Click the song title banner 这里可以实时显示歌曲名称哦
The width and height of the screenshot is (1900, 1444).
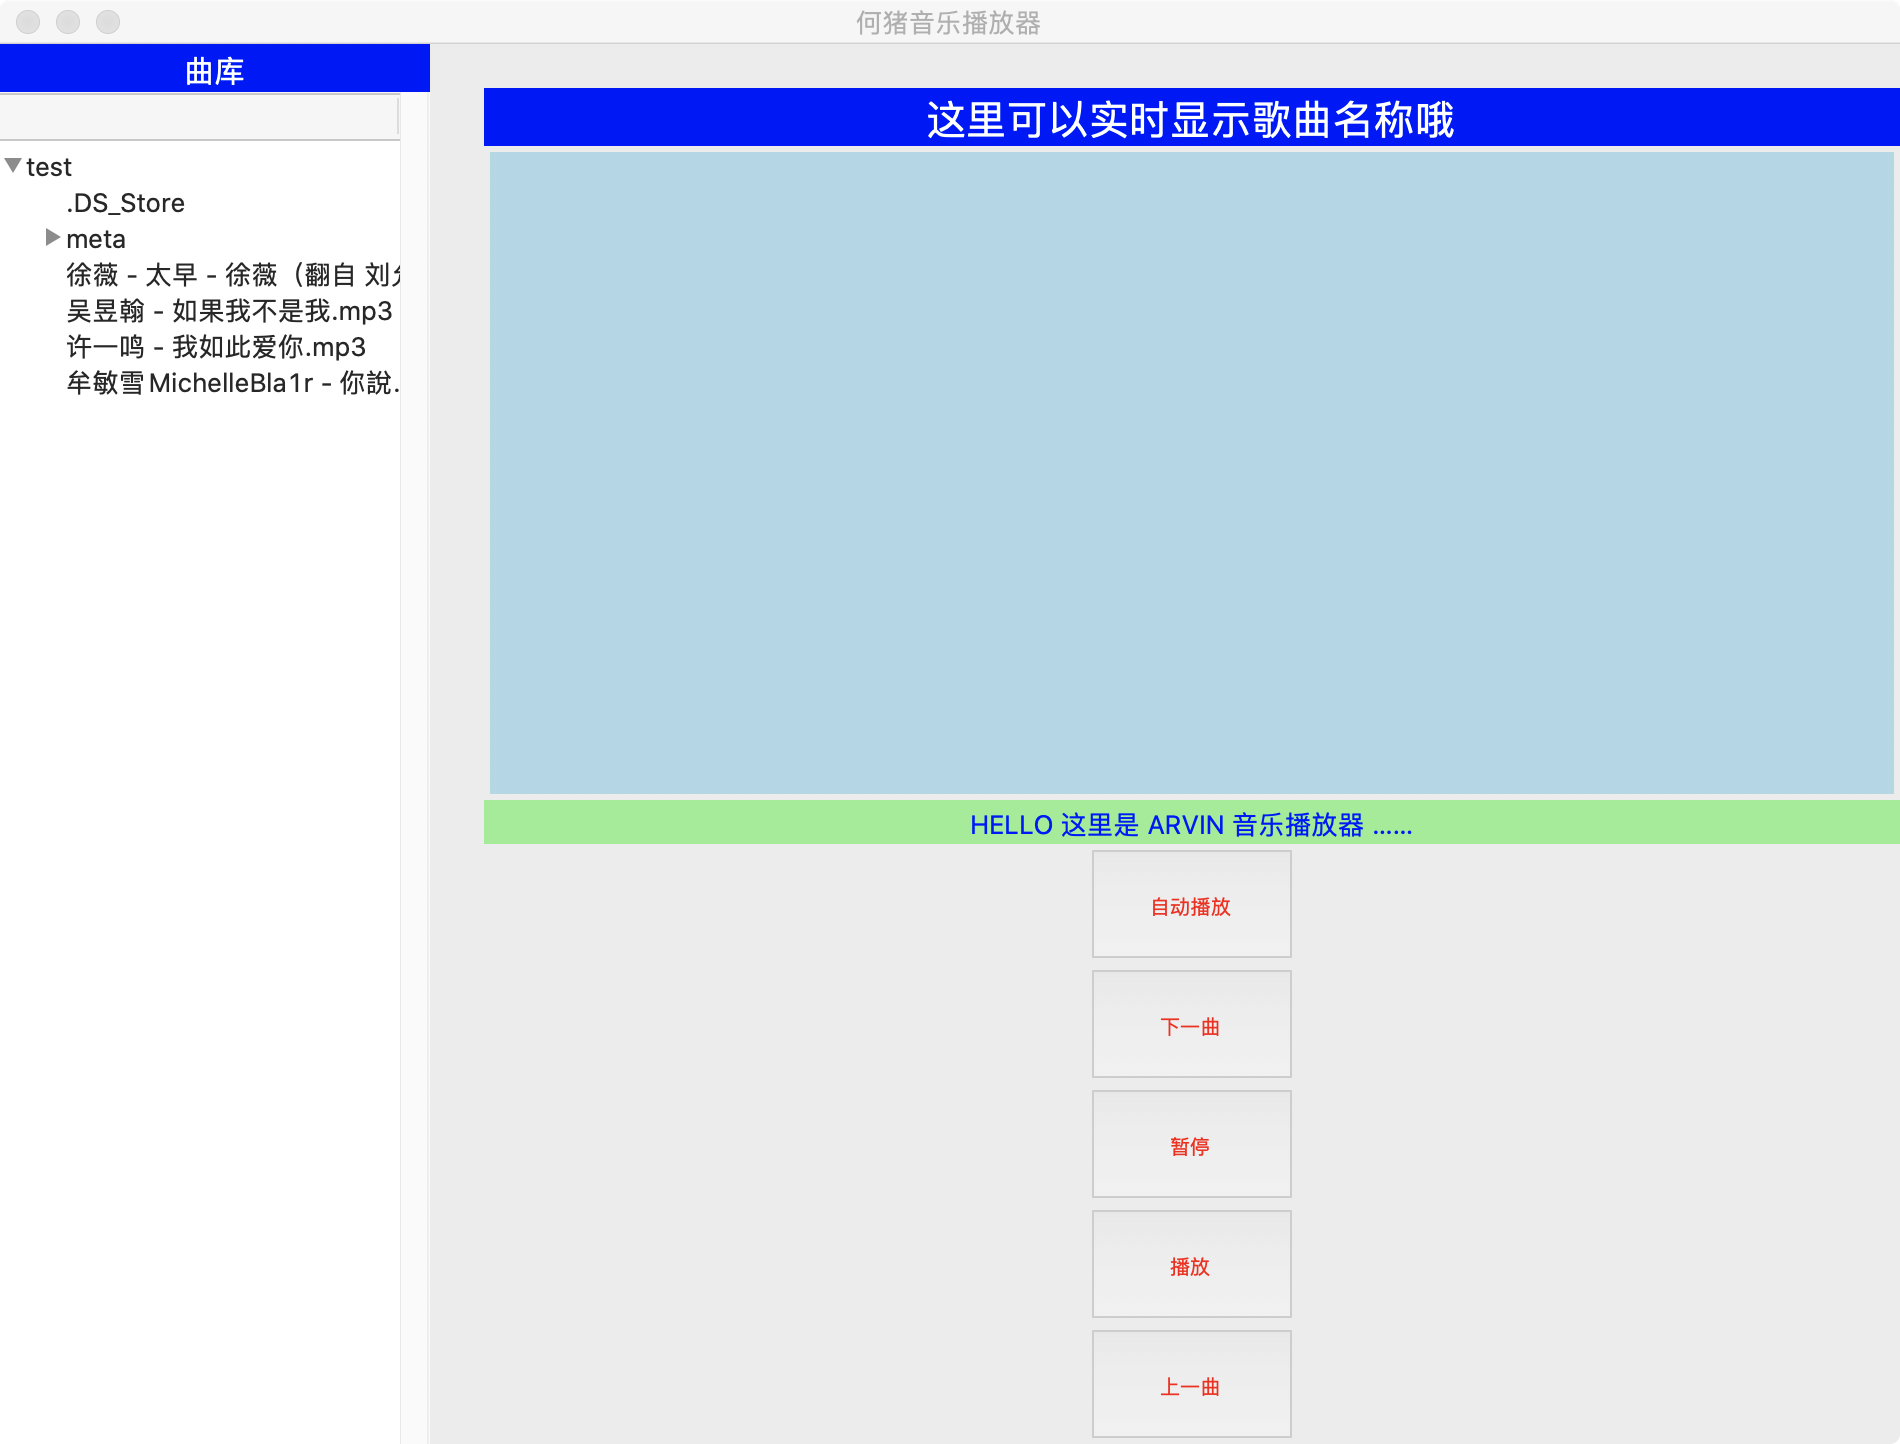(x=1190, y=120)
